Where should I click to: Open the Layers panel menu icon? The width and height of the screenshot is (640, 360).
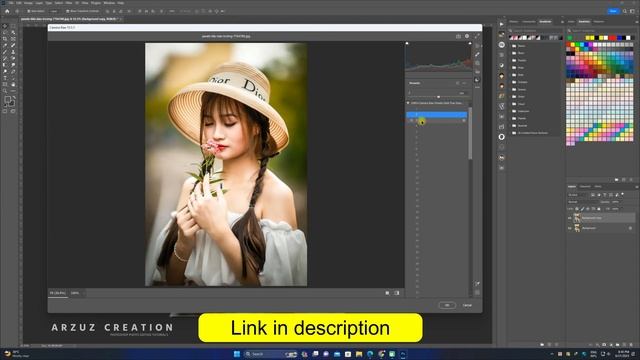pos(636,187)
